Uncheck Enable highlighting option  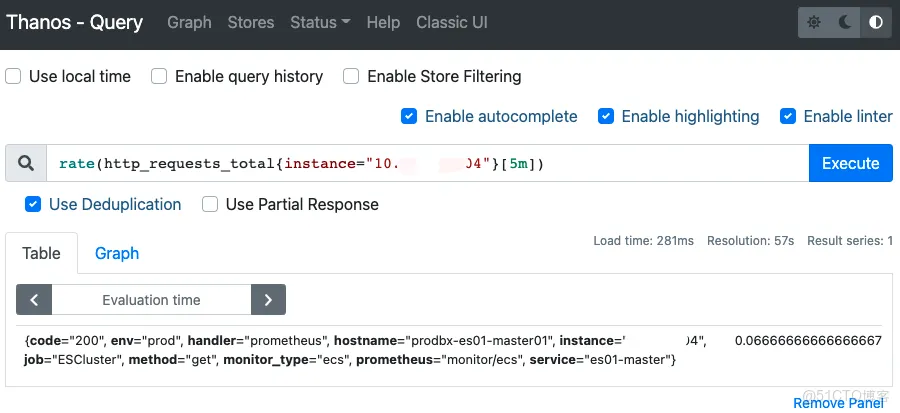[606, 116]
